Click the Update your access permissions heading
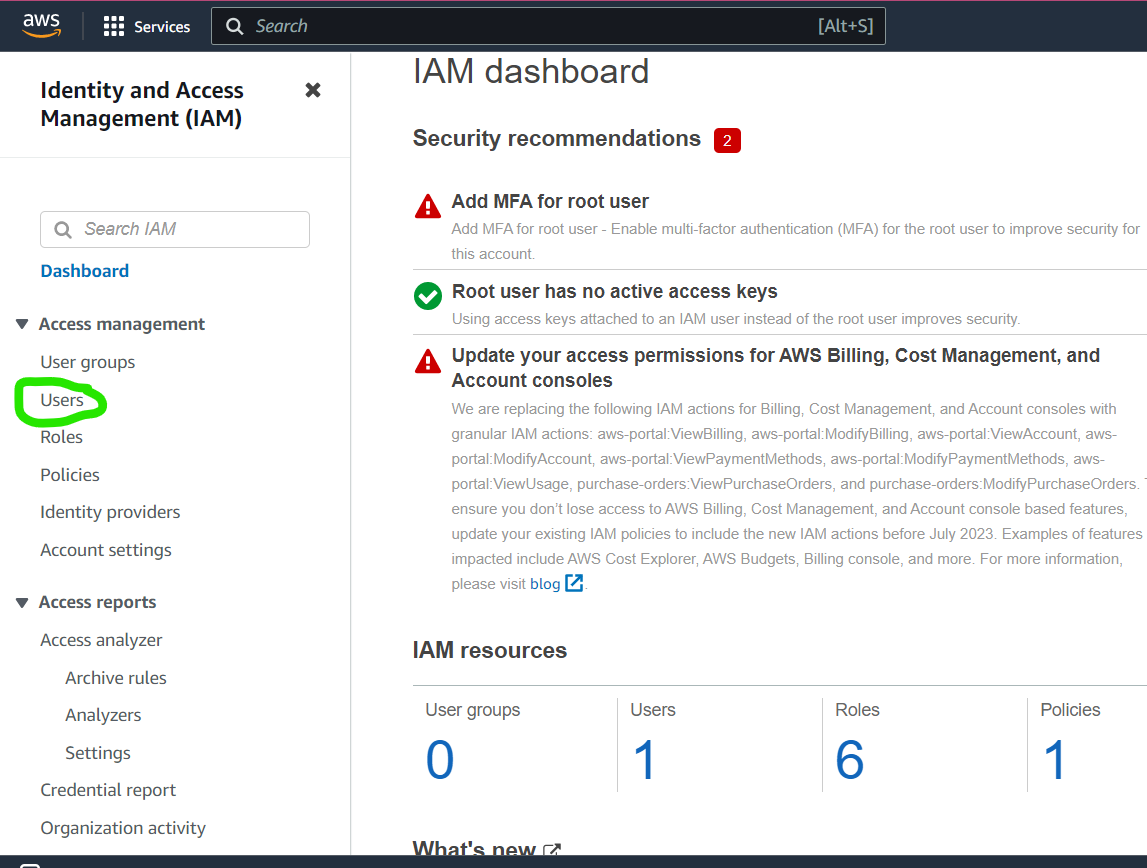Screen dimensions: 1147x868 tap(775, 368)
